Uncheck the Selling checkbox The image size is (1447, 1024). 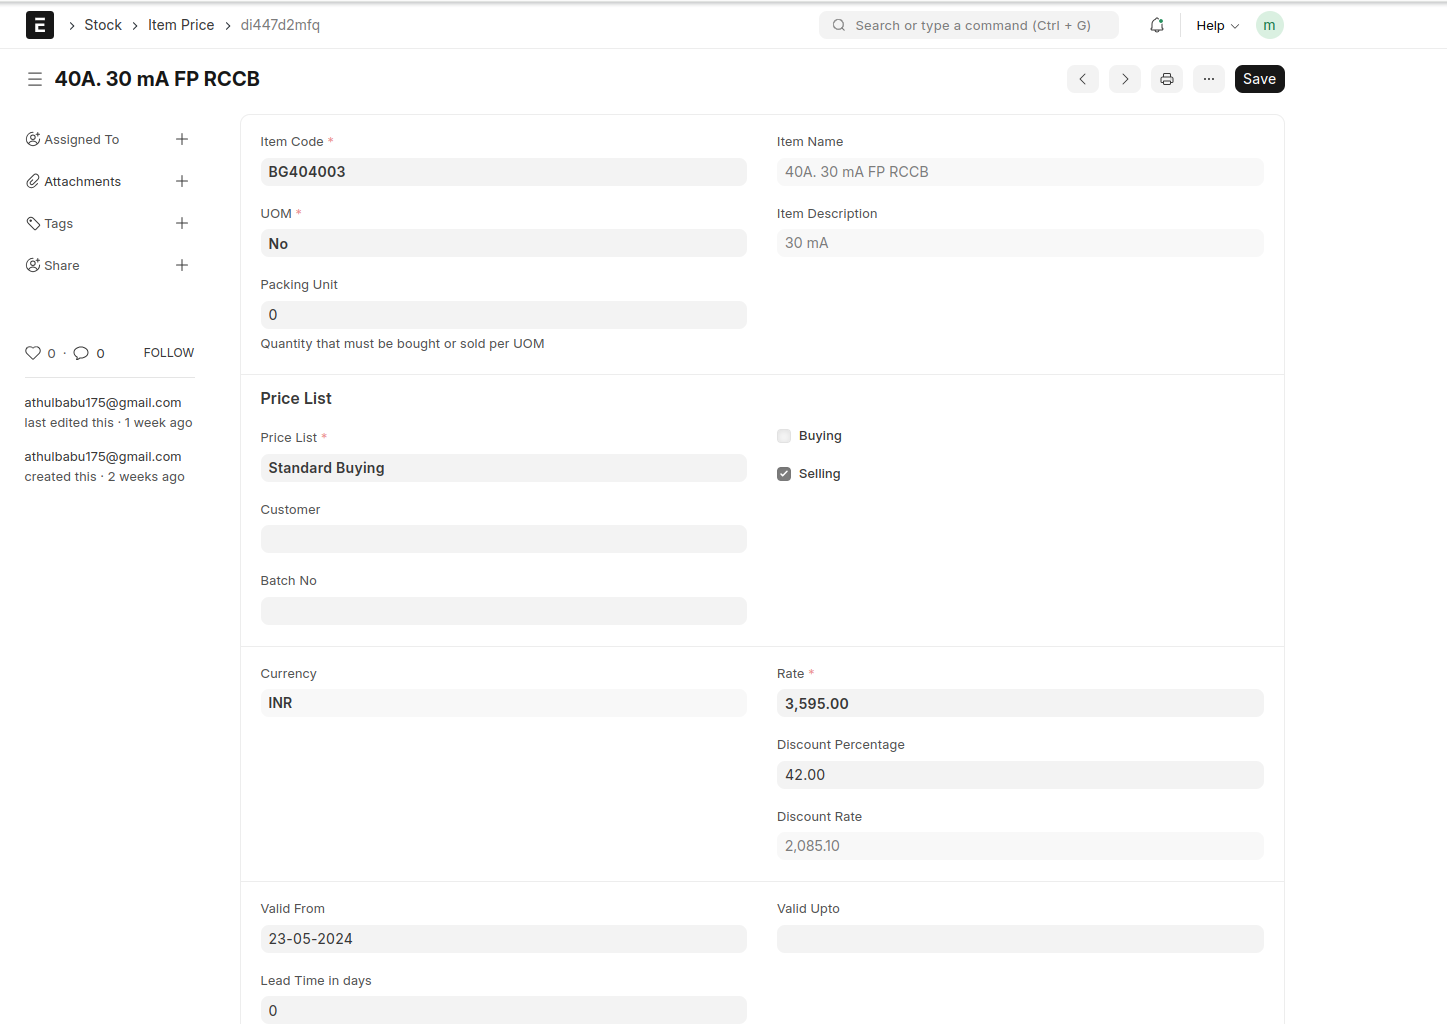pyautogui.click(x=784, y=474)
